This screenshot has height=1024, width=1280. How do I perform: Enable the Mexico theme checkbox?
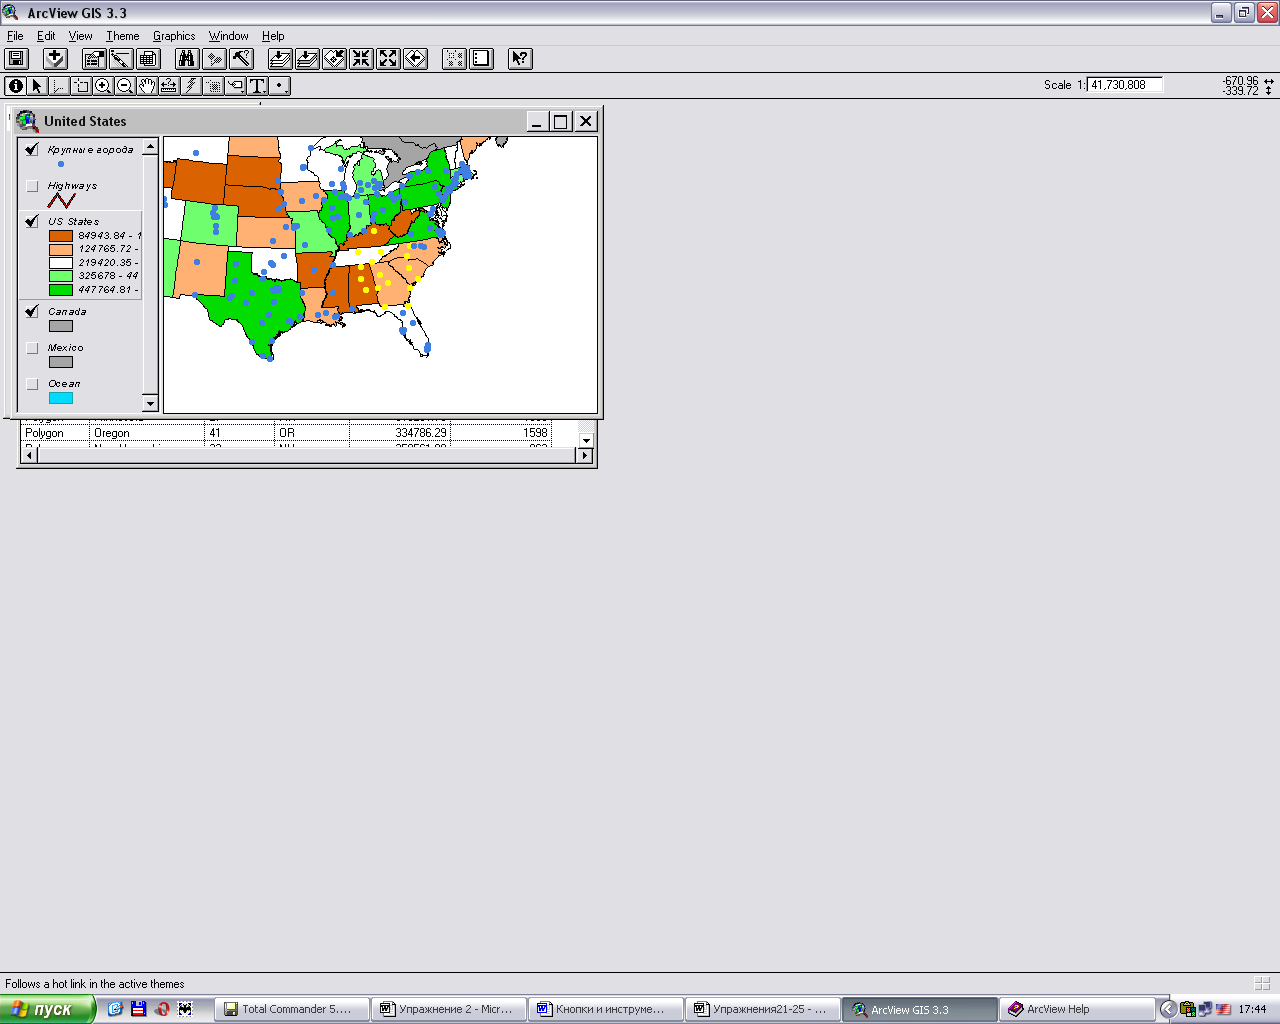coord(32,348)
